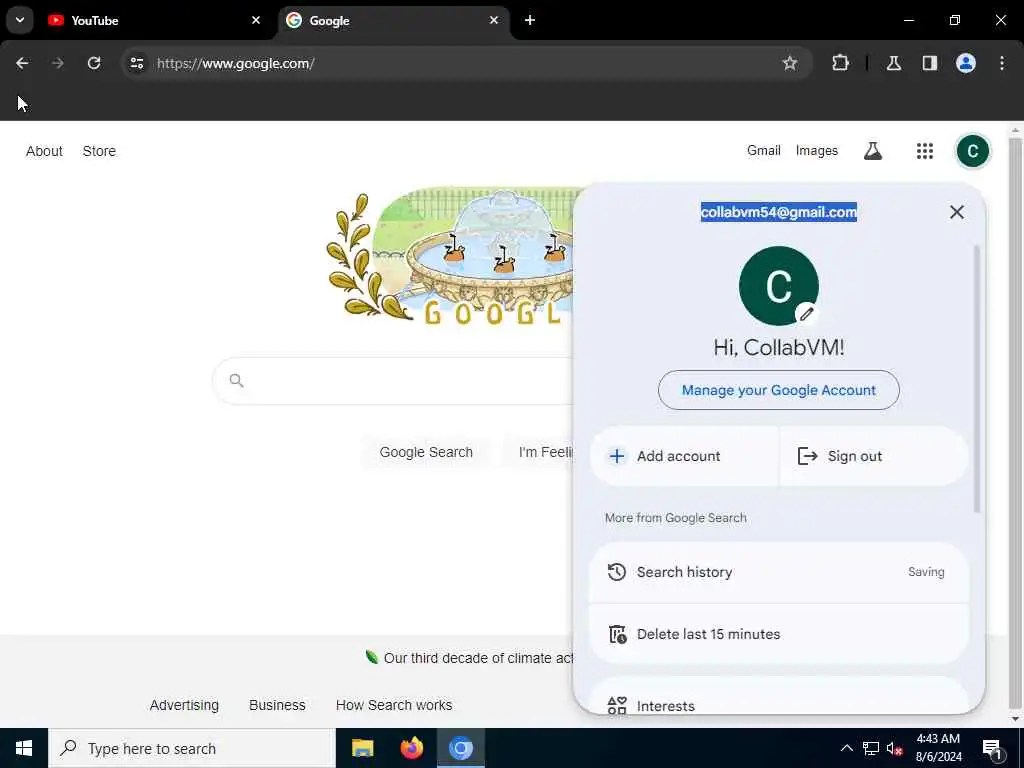Screen dimensions: 1024x768
Task: Open the Extensions puzzle icon
Action: pyautogui.click(x=840, y=63)
